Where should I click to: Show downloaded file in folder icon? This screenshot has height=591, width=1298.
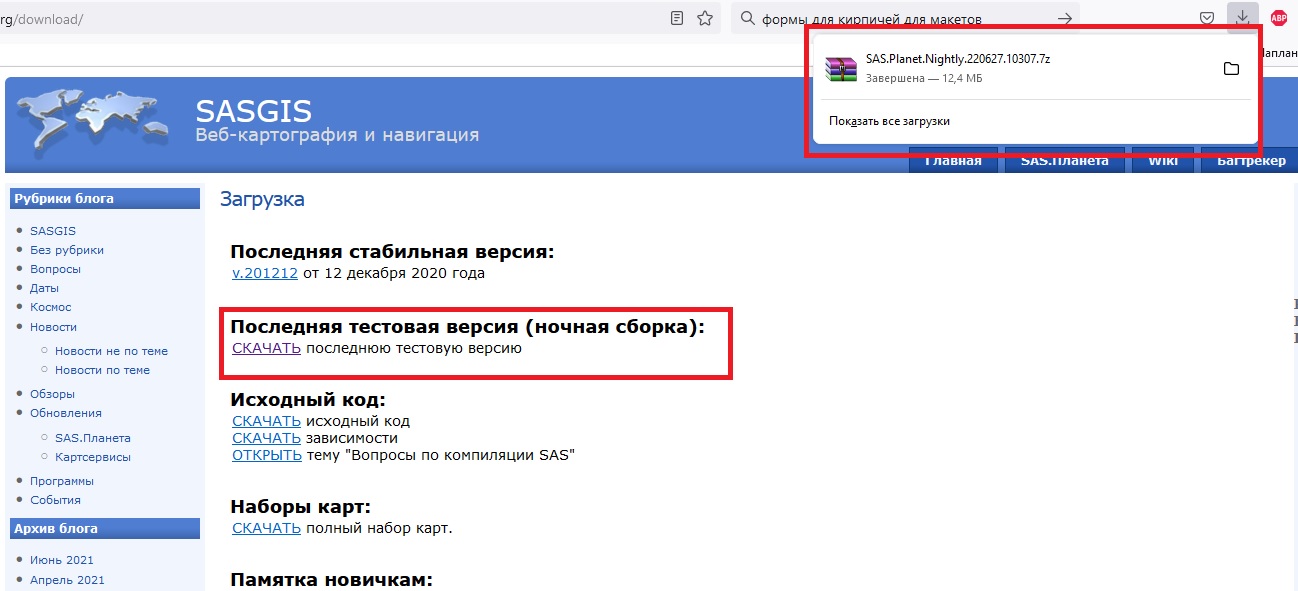coord(1231,68)
